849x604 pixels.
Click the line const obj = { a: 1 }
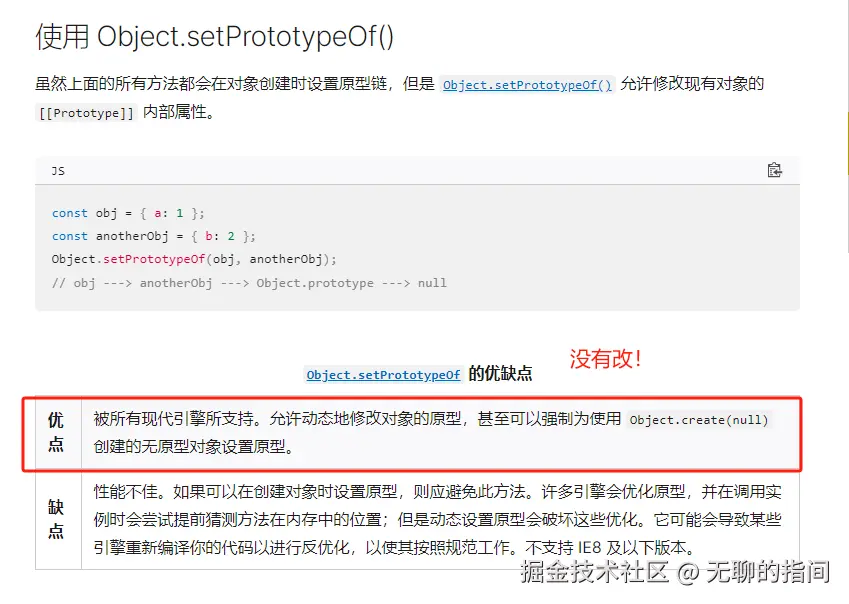pyautogui.click(x=128, y=213)
